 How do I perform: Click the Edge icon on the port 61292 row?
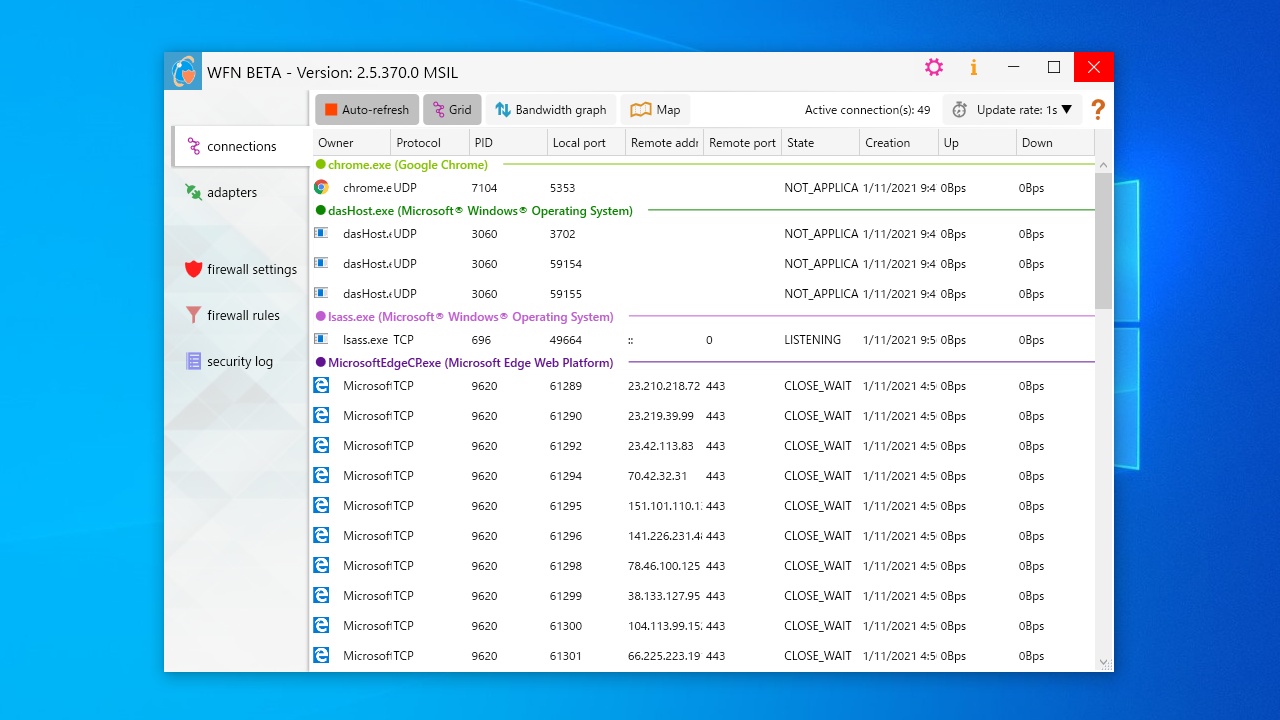321,445
